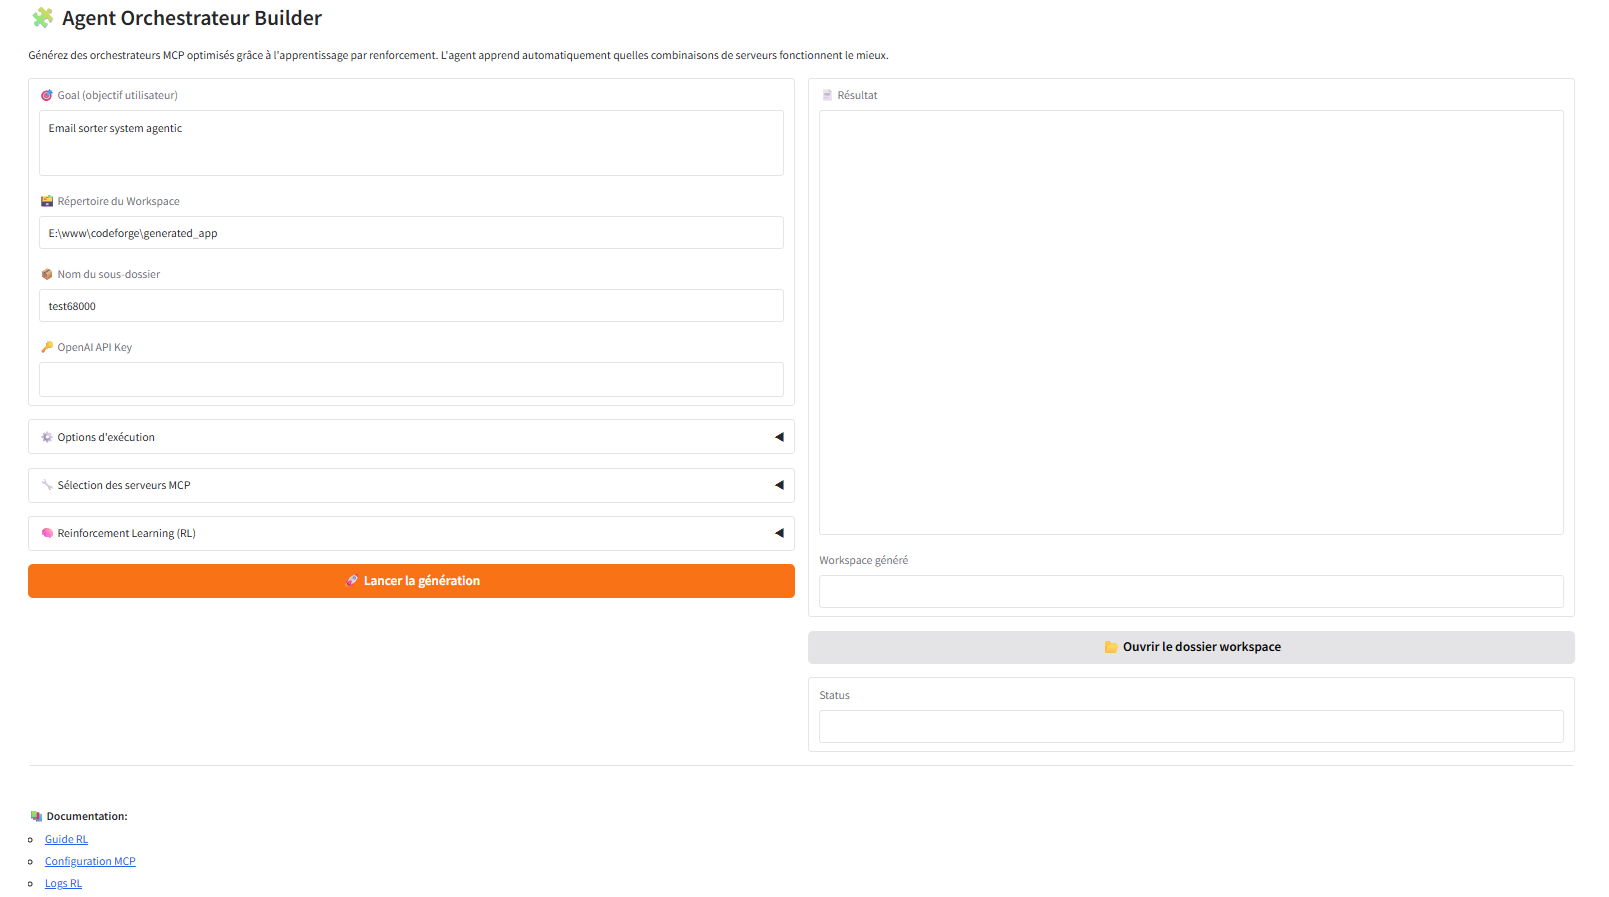Click the key icon beside OpenAI API Key
The width and height of the screenshot is (1609, 897).
46,347
